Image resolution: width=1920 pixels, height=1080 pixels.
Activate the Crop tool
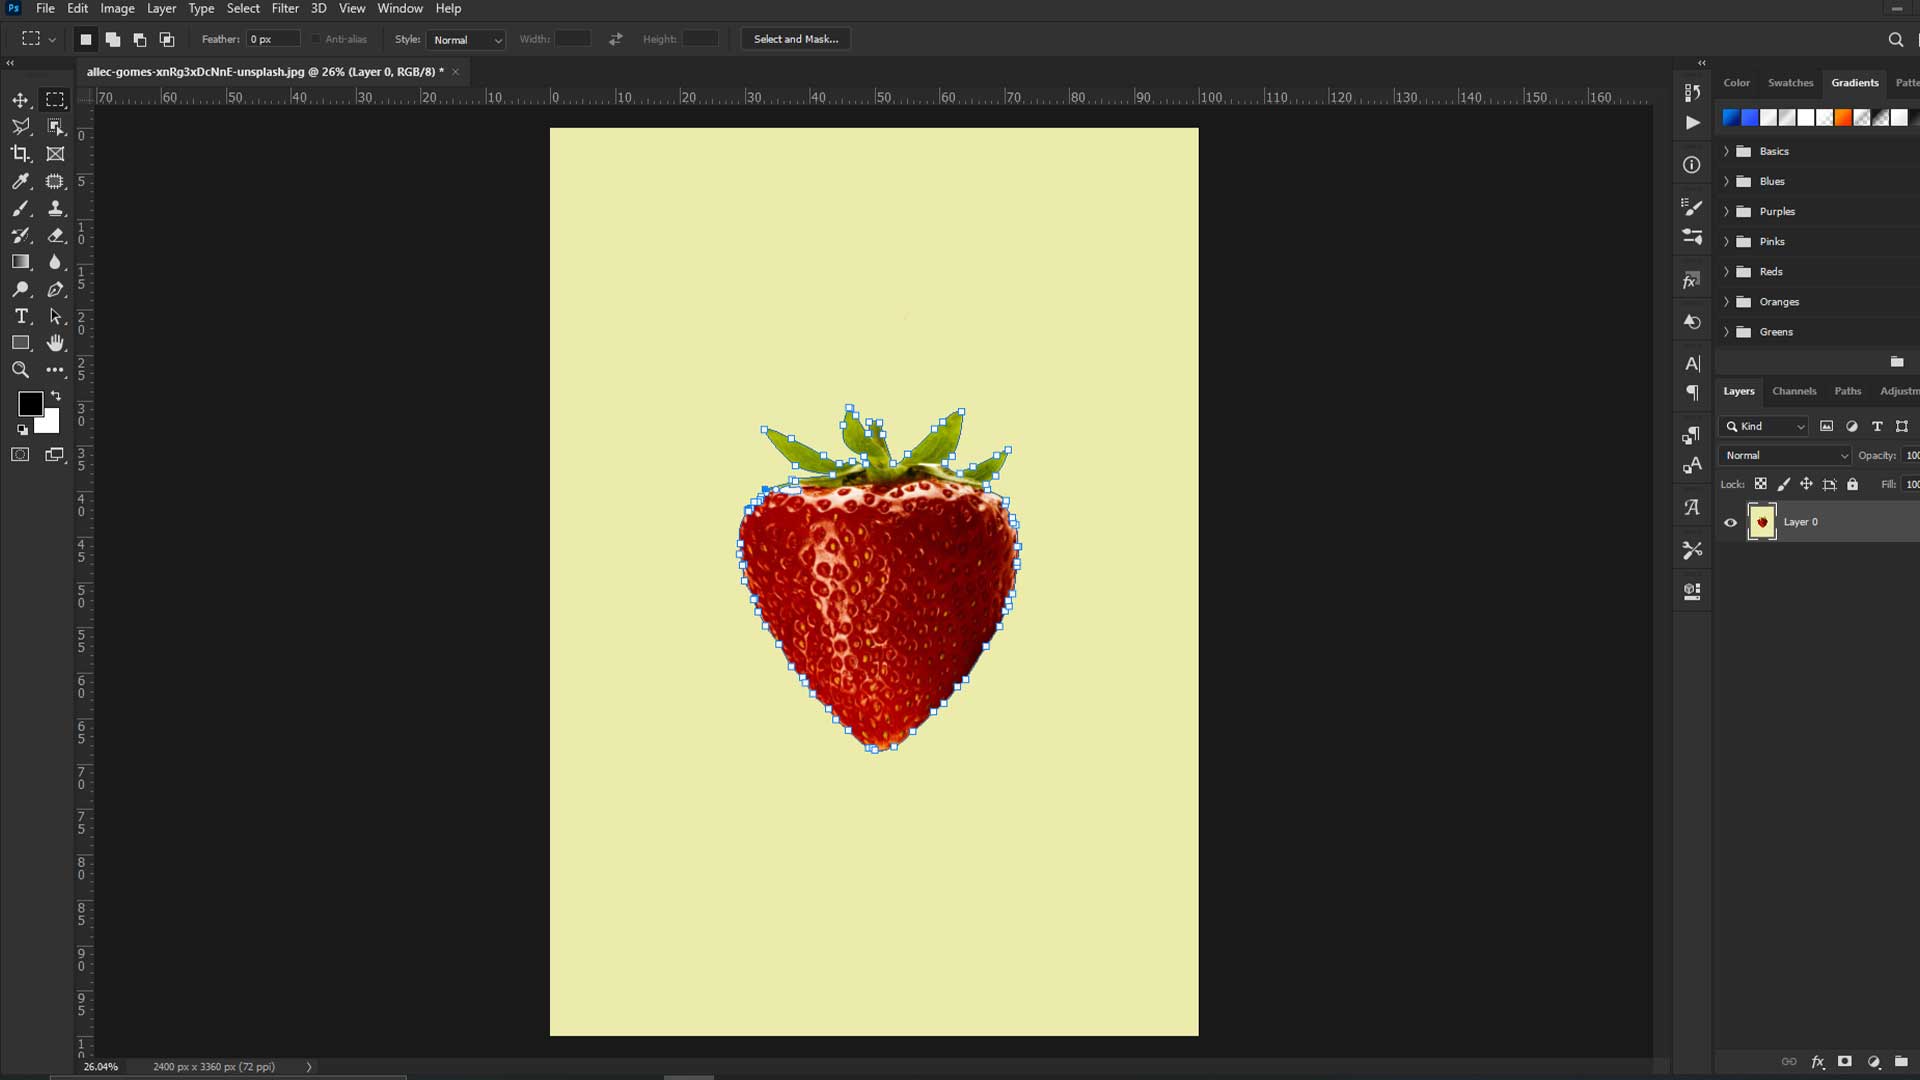pos(21,154)
